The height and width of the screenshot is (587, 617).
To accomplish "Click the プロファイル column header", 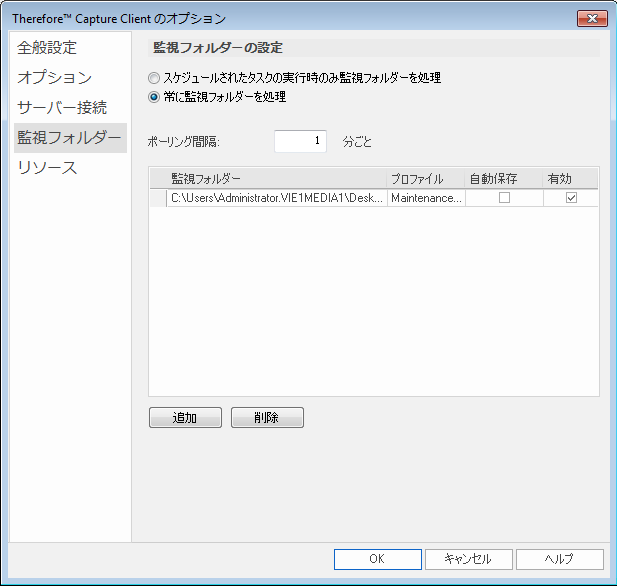I will pos(426,179).
